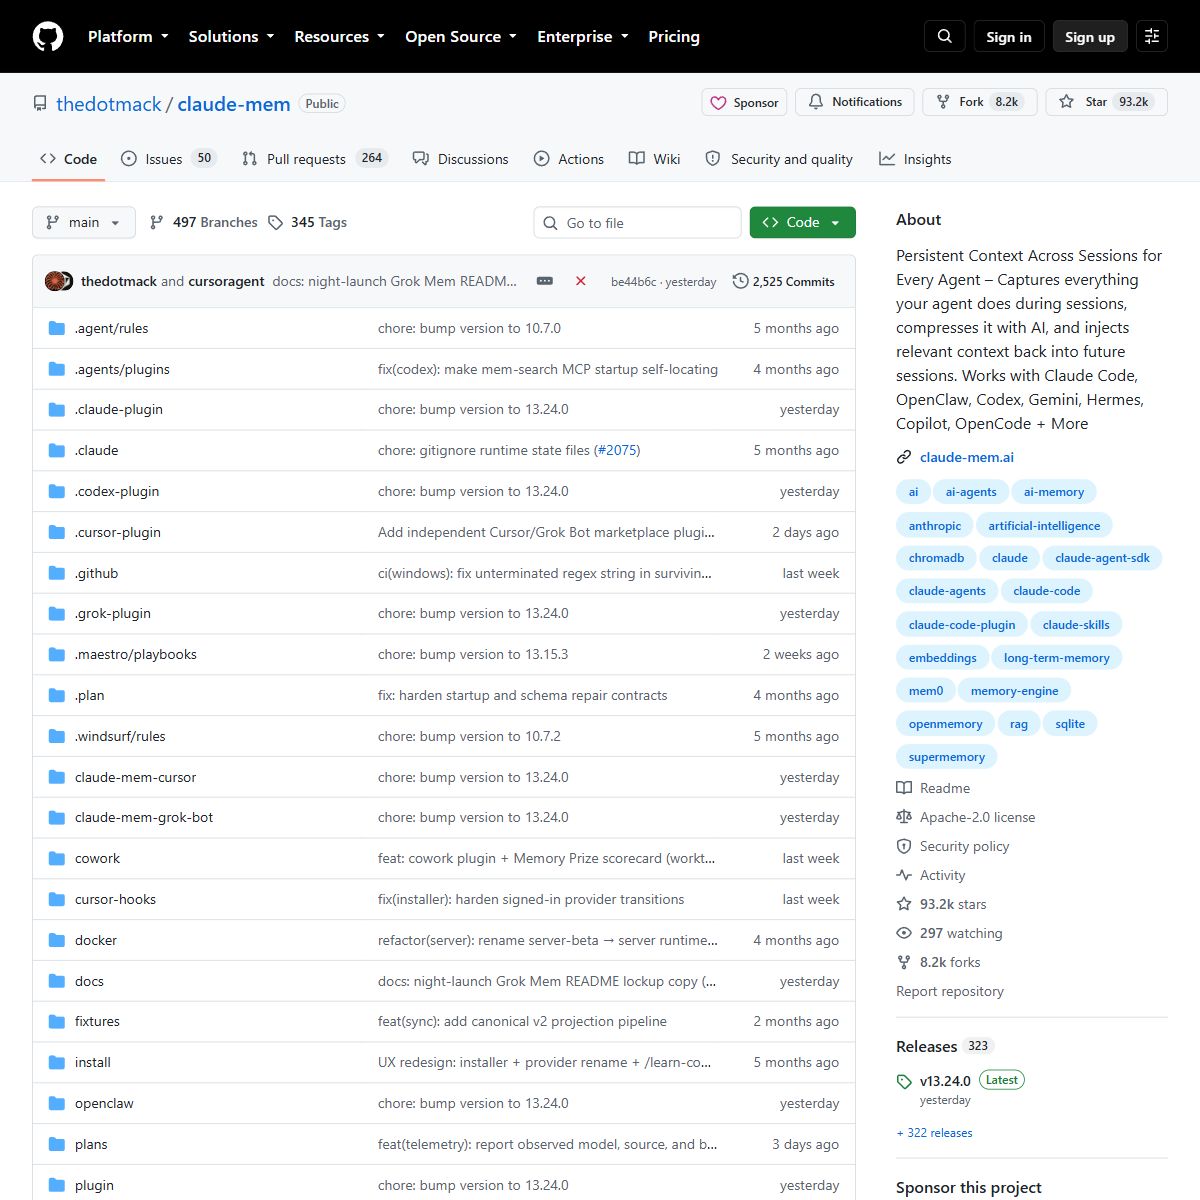Open the v13.24.0 Latest release

coord(961,1081)
